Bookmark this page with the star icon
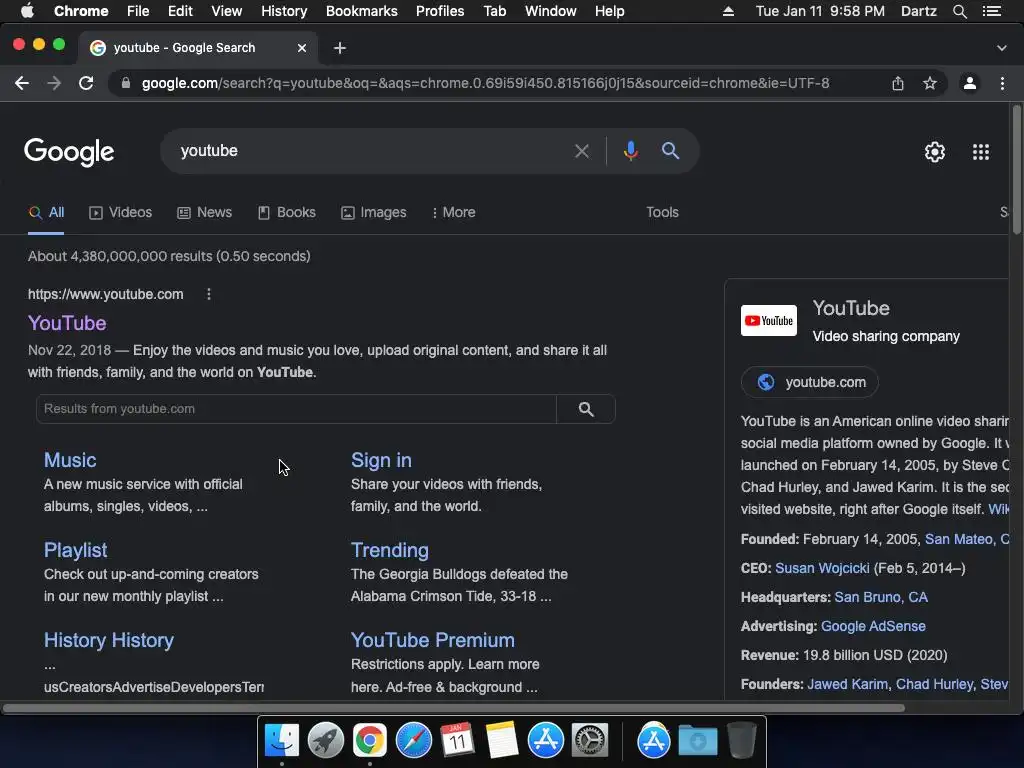 pyautogui.click(x=930, y=83)
